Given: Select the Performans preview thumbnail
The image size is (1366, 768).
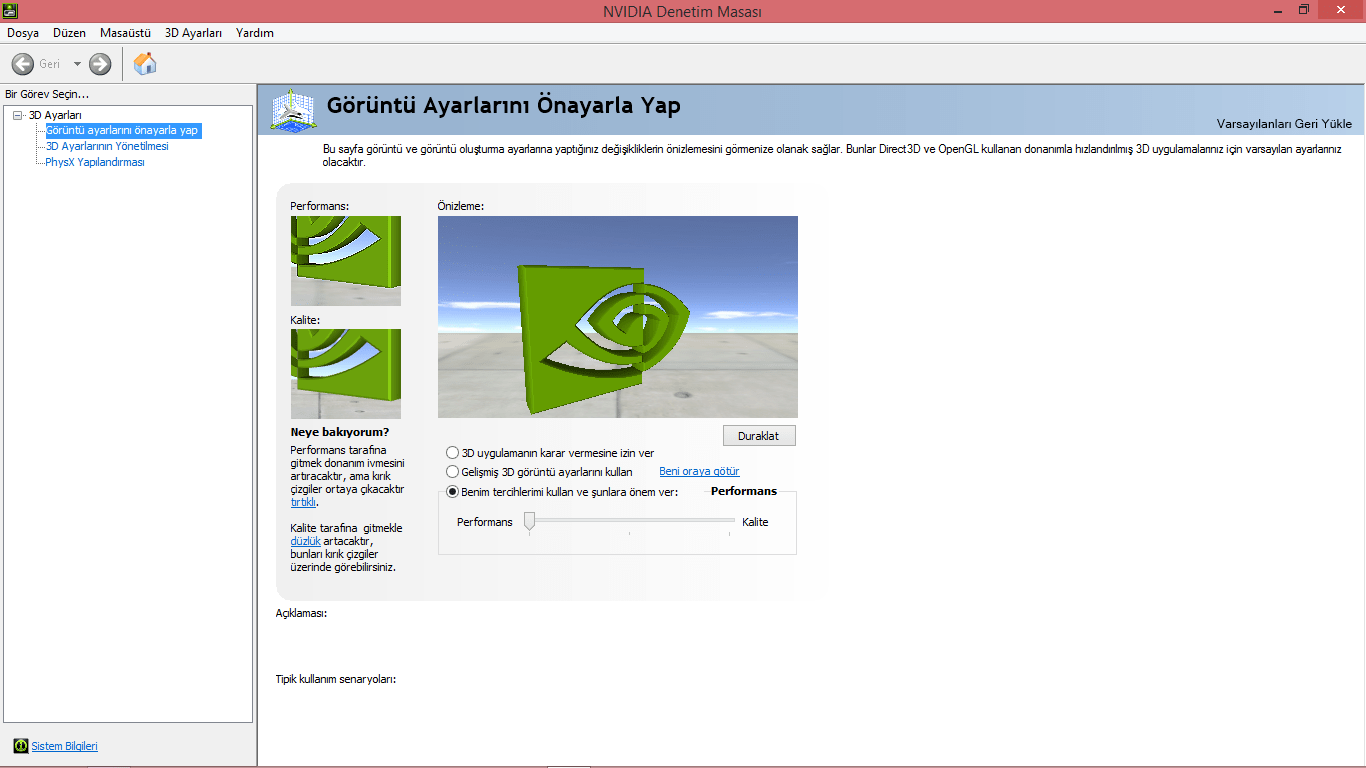Looking at the screenshot, I should pyautogui.click(x=345, y=260).
